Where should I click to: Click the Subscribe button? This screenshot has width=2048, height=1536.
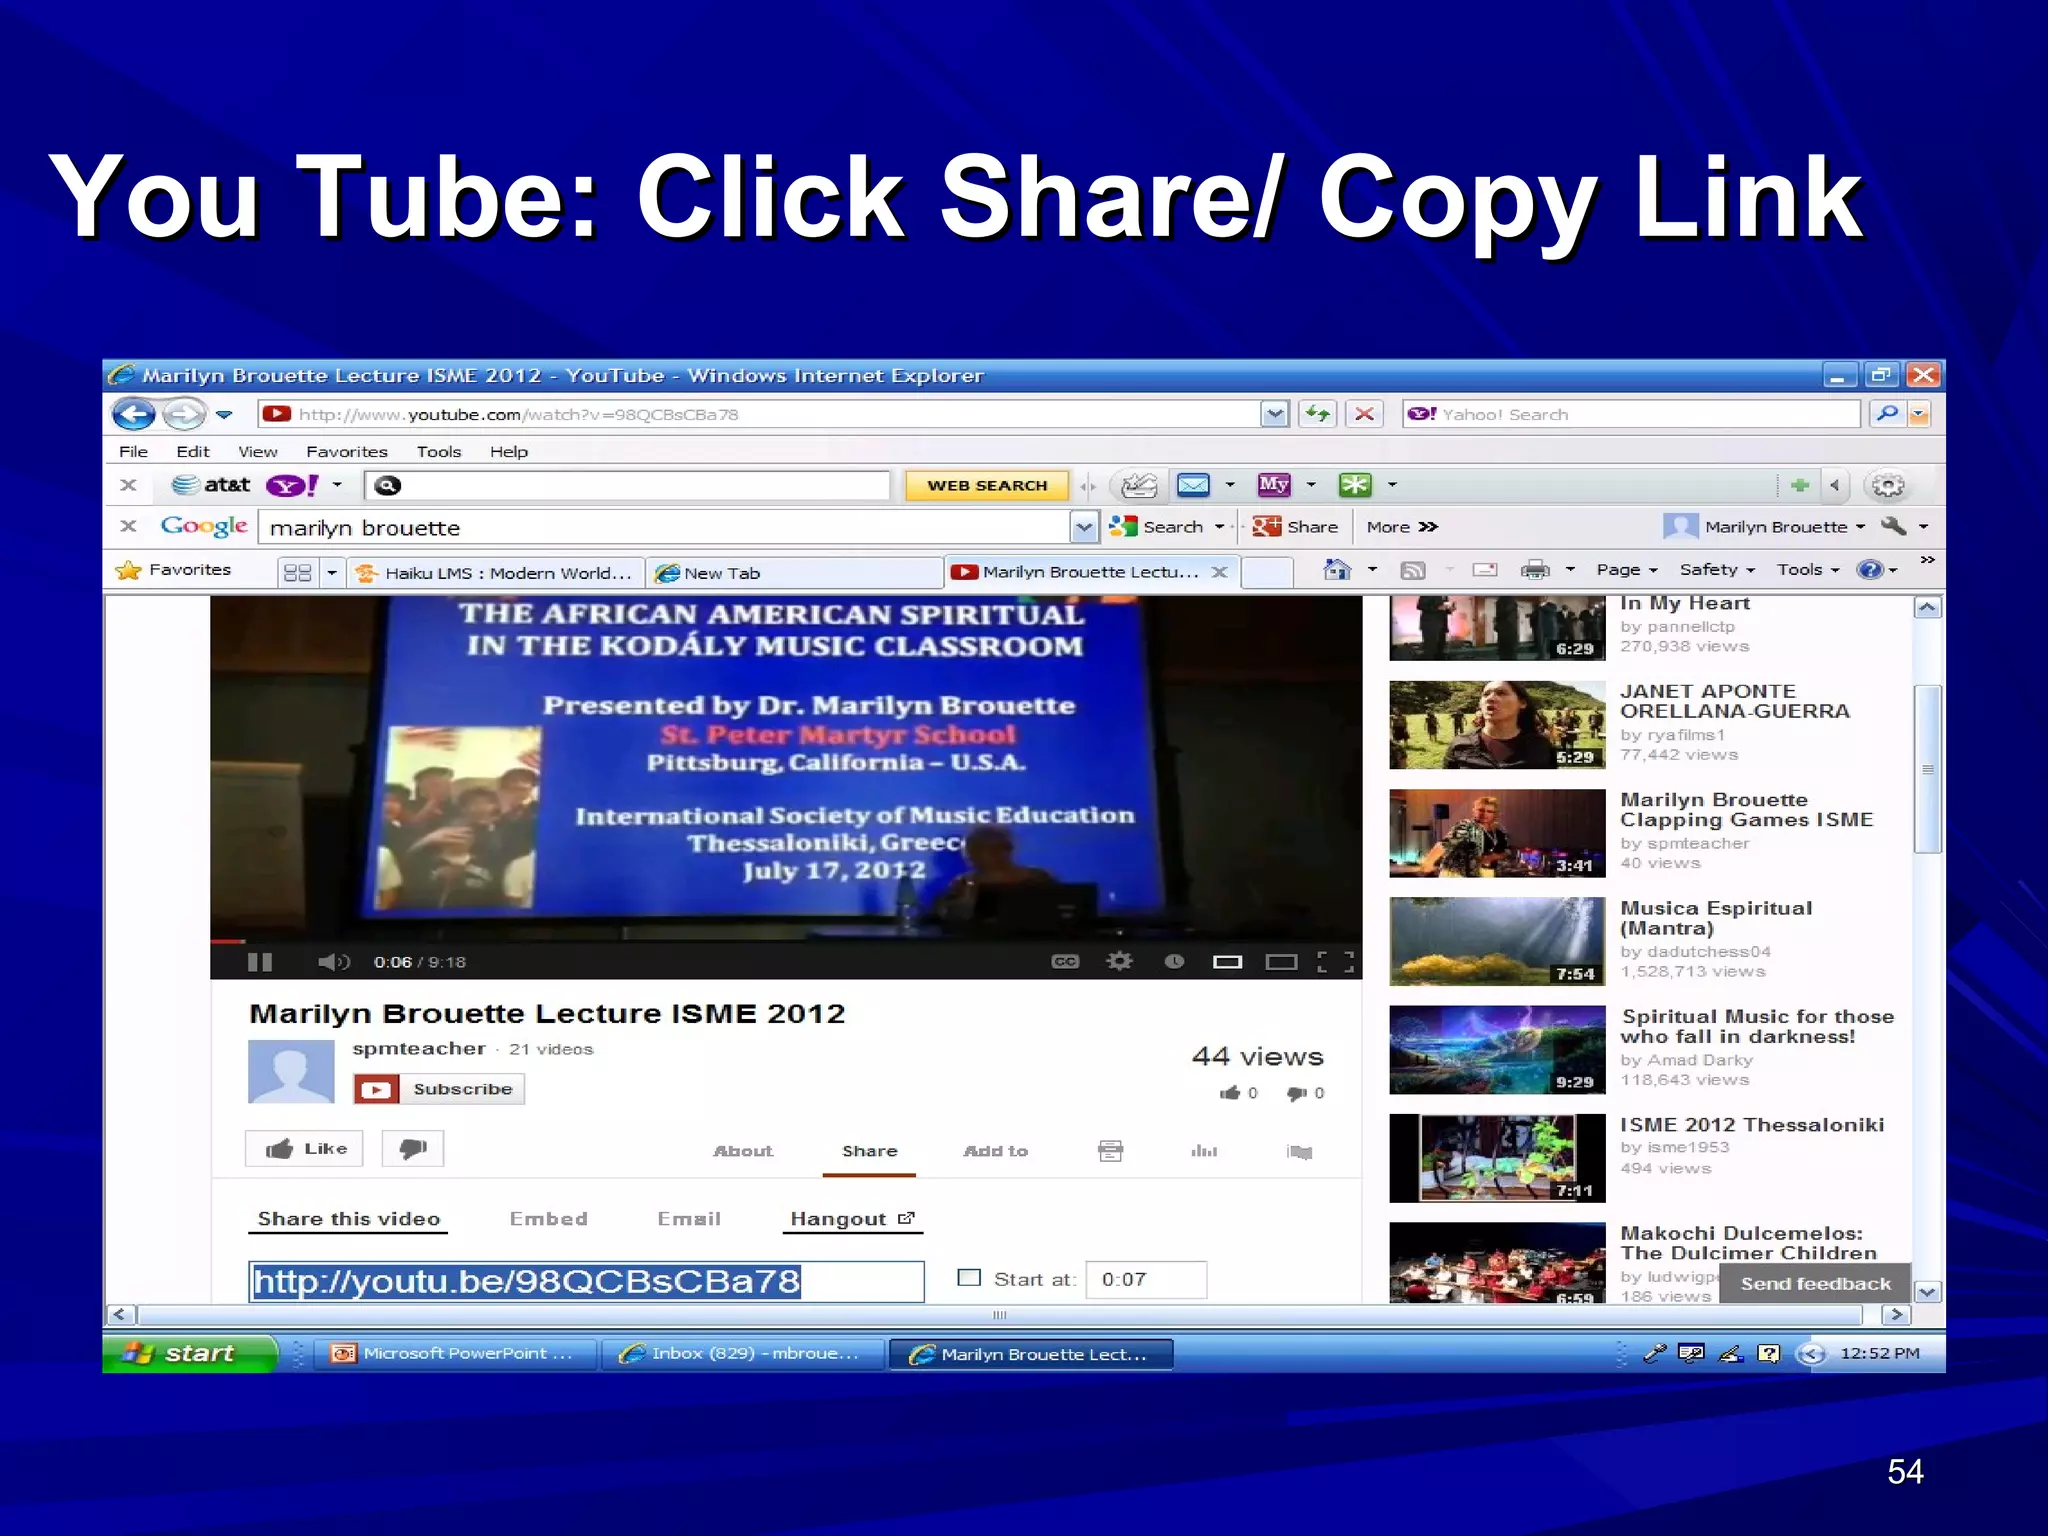click(439, 1089)
